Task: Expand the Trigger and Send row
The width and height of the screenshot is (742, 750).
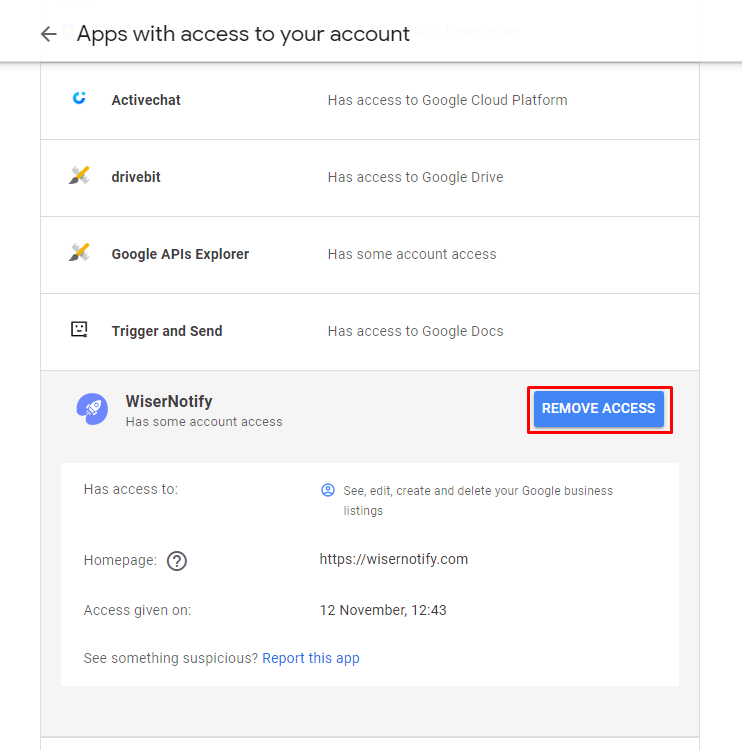Action: (x=370, y=332)
